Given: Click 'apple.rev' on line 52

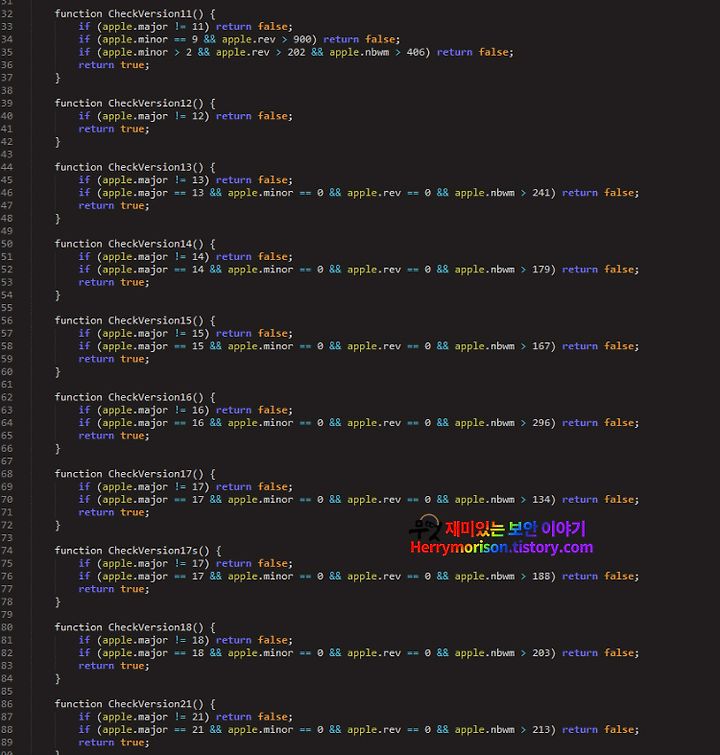Looking at the screenshot, I should pyautogui.click(x=374, y=269).
